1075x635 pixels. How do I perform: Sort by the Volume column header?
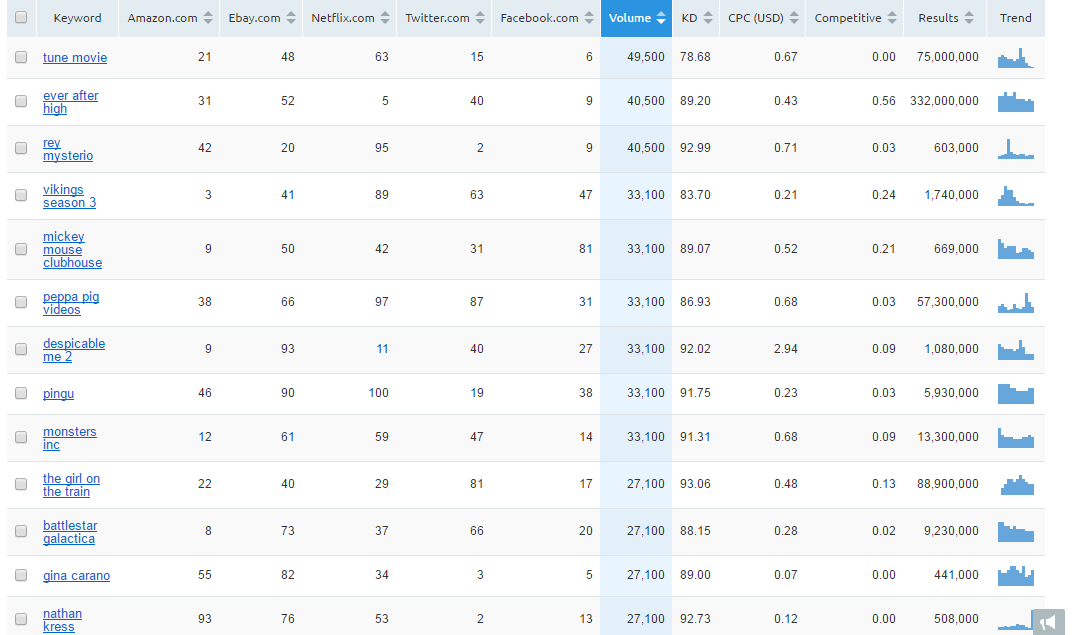point(636,18)
